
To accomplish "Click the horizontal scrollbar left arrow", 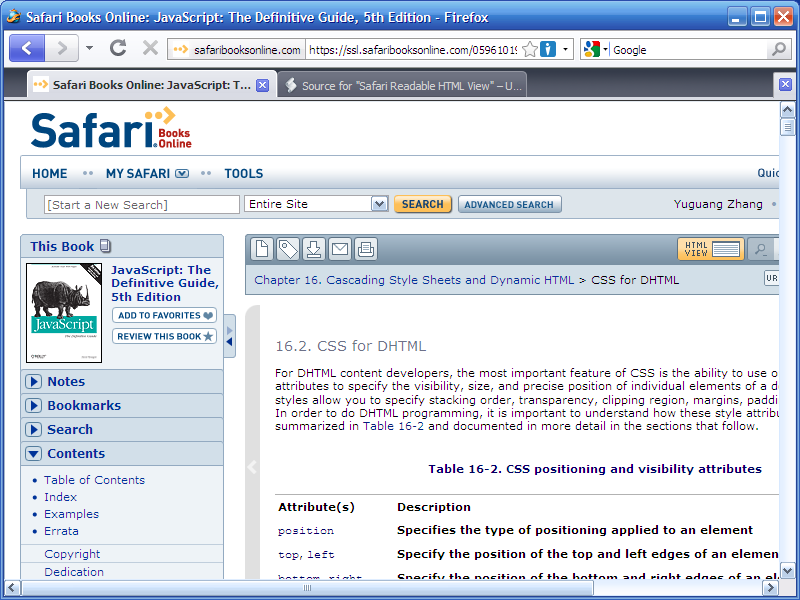I will (12, 588).
